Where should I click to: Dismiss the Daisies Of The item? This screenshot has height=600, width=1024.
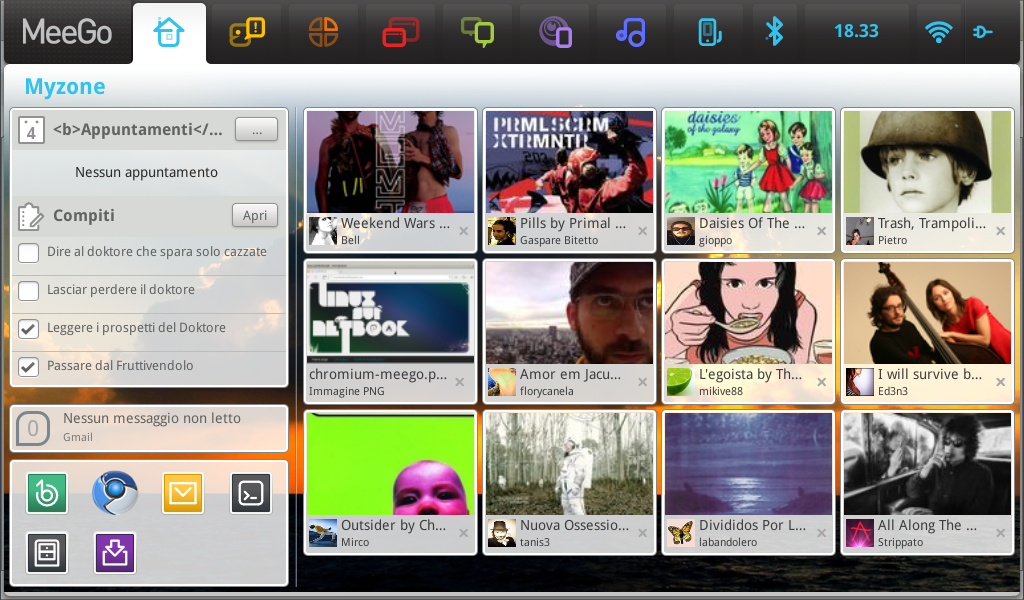tap(822, 231)
